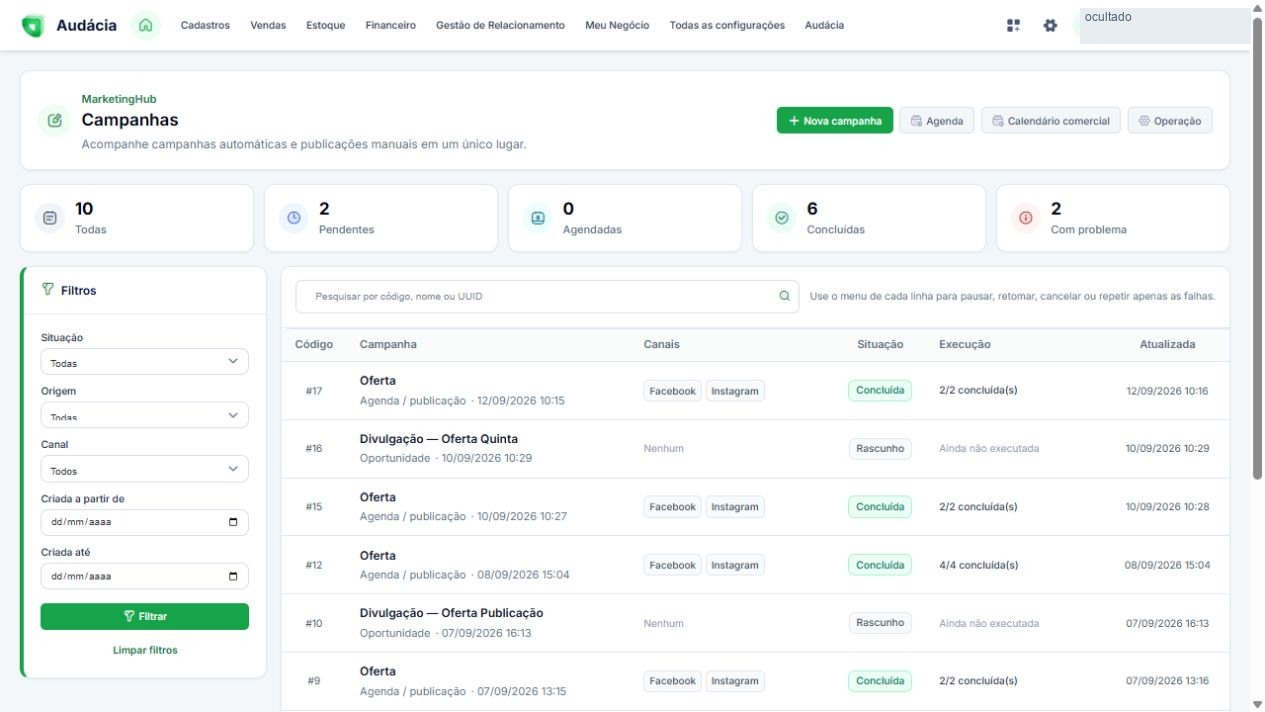Image resolution: width=1265 pixels, height=712 pixels.
Task: Expand the Situação dropdown
Action: pyautogui.click(x=145, y=362)
